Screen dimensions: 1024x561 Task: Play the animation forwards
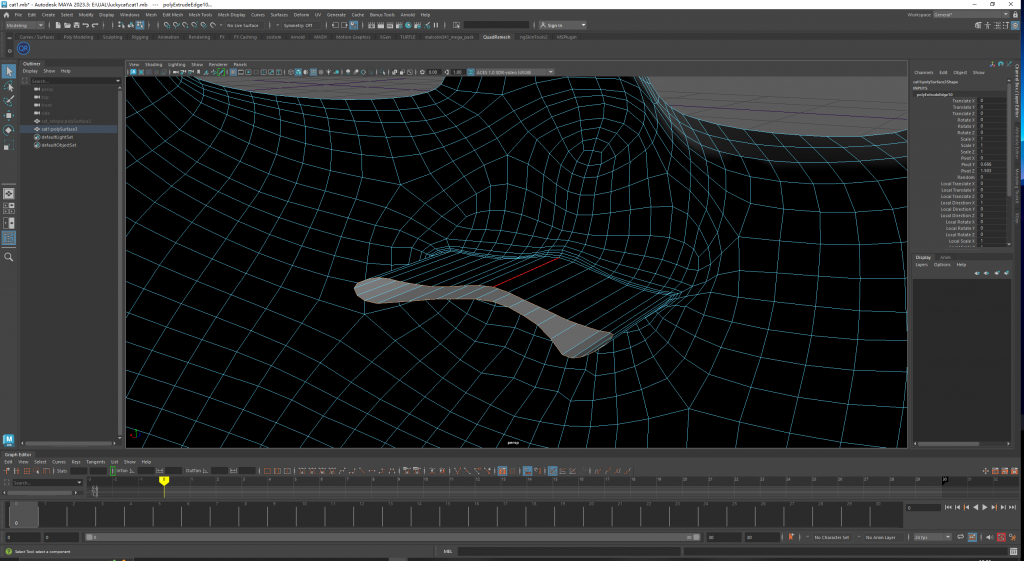pyautogui.click(x=985, y=507)
